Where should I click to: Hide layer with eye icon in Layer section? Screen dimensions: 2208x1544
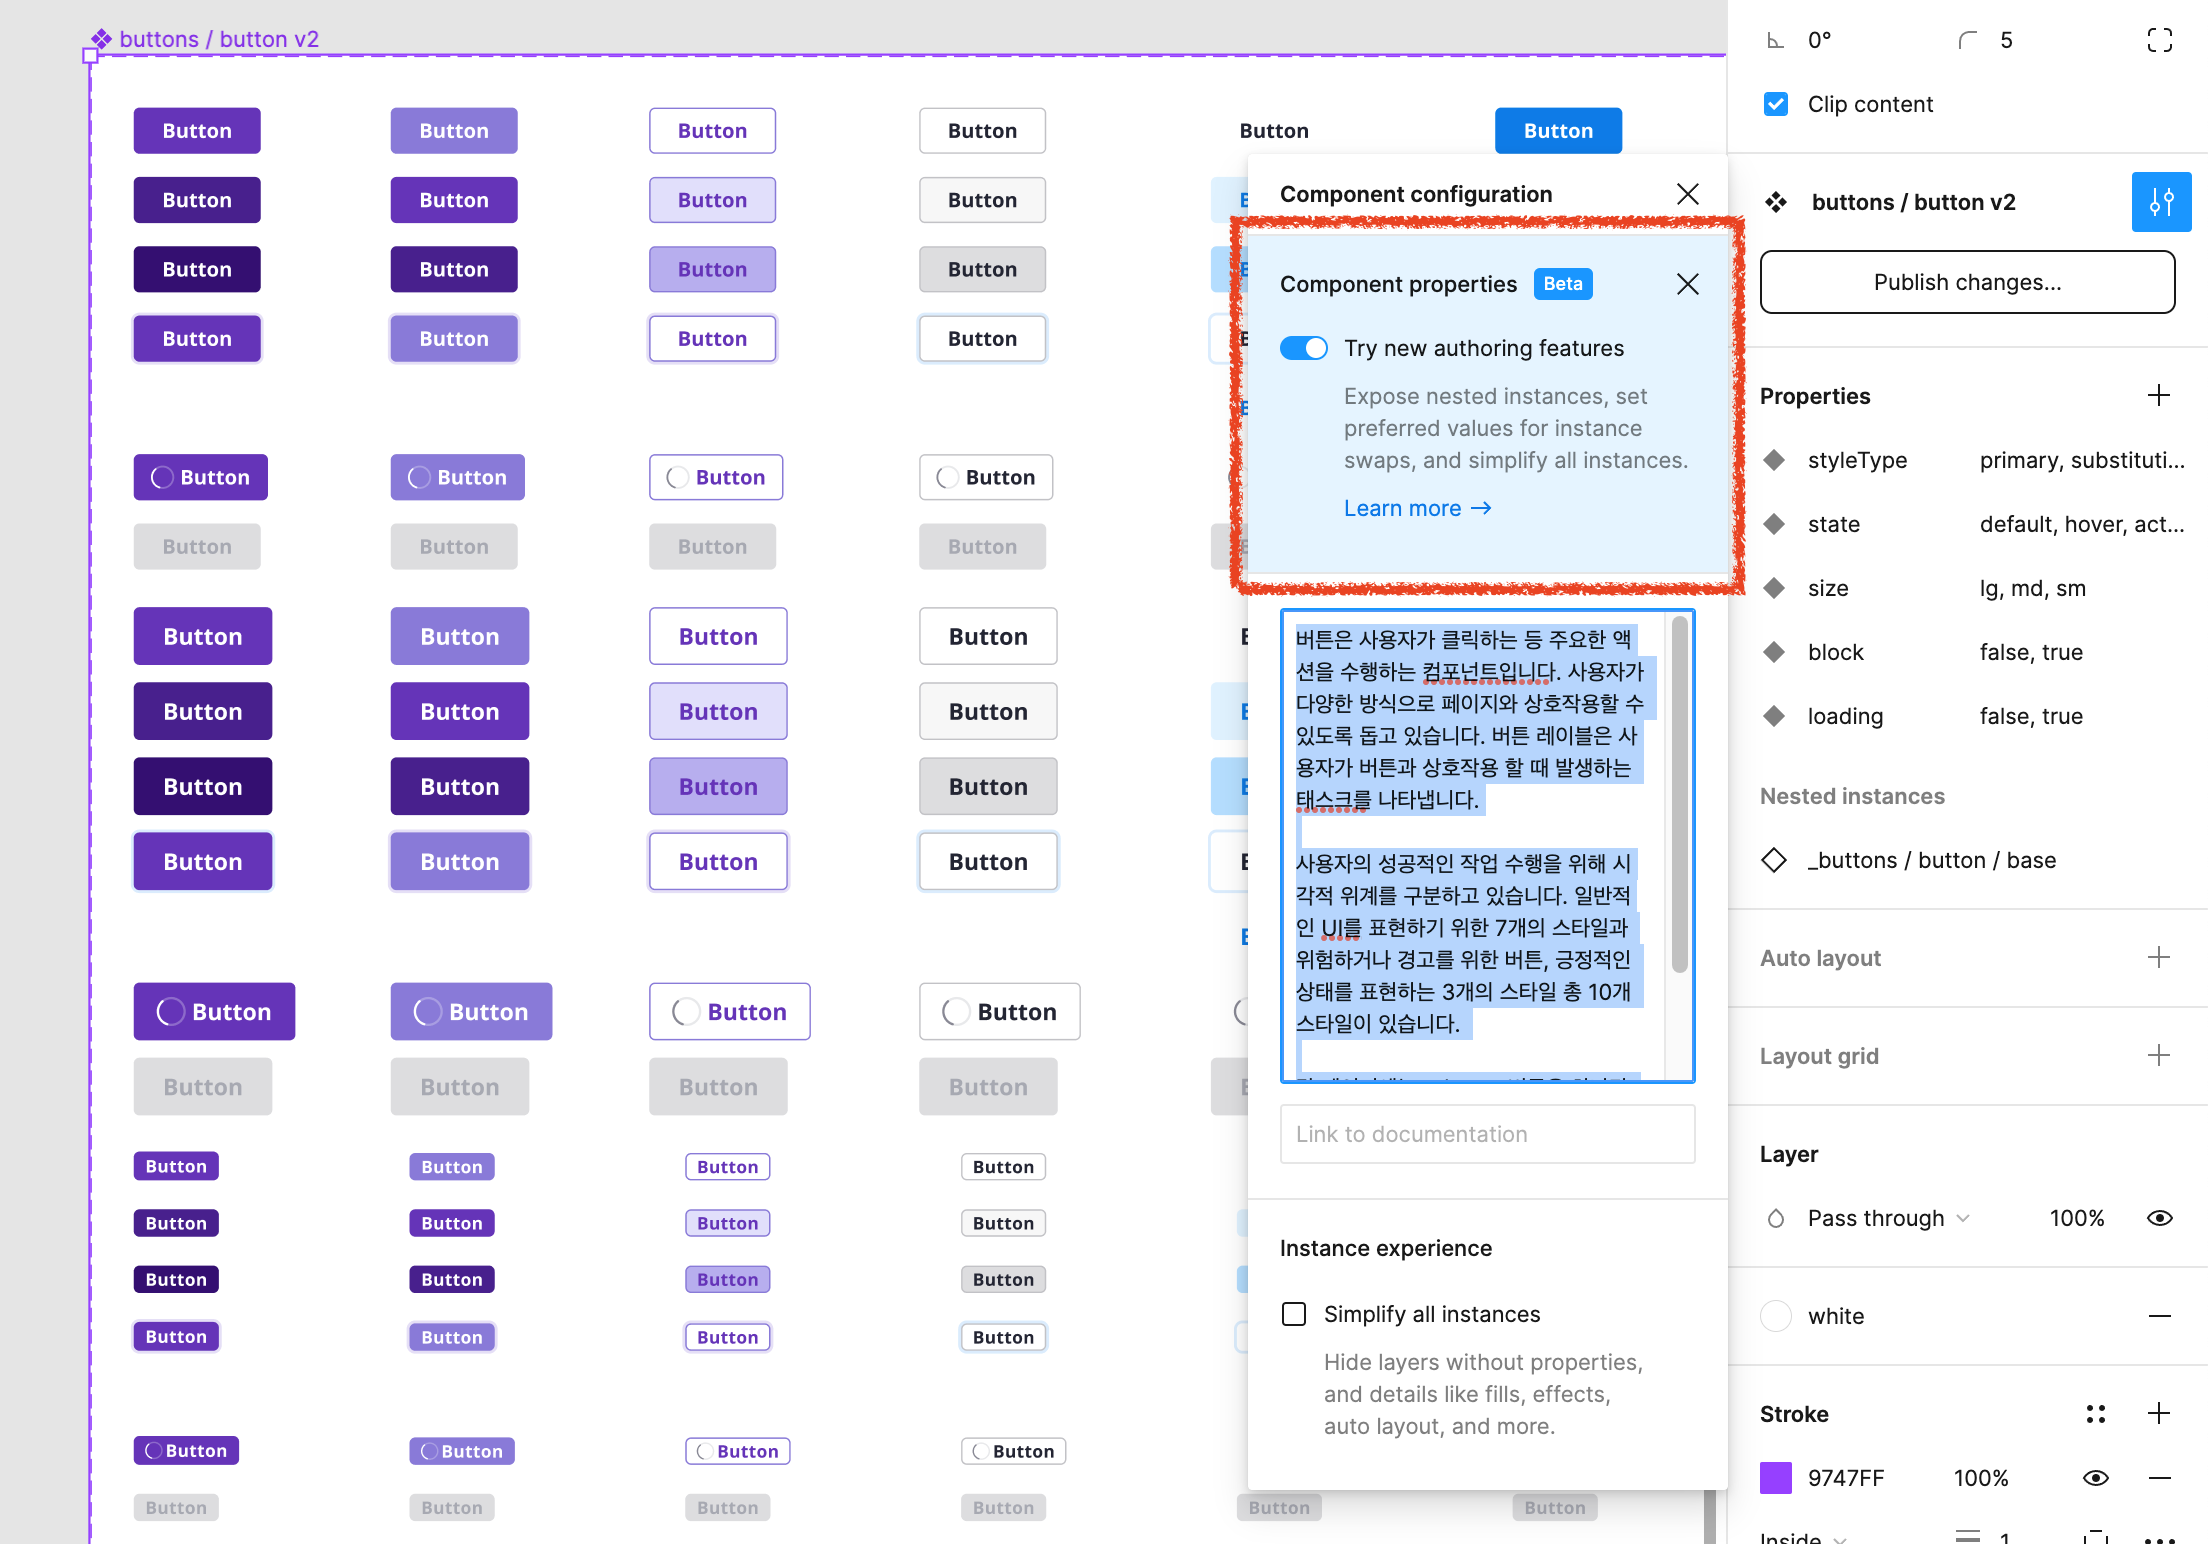pyautogui.click(x=2159, y=1218)
